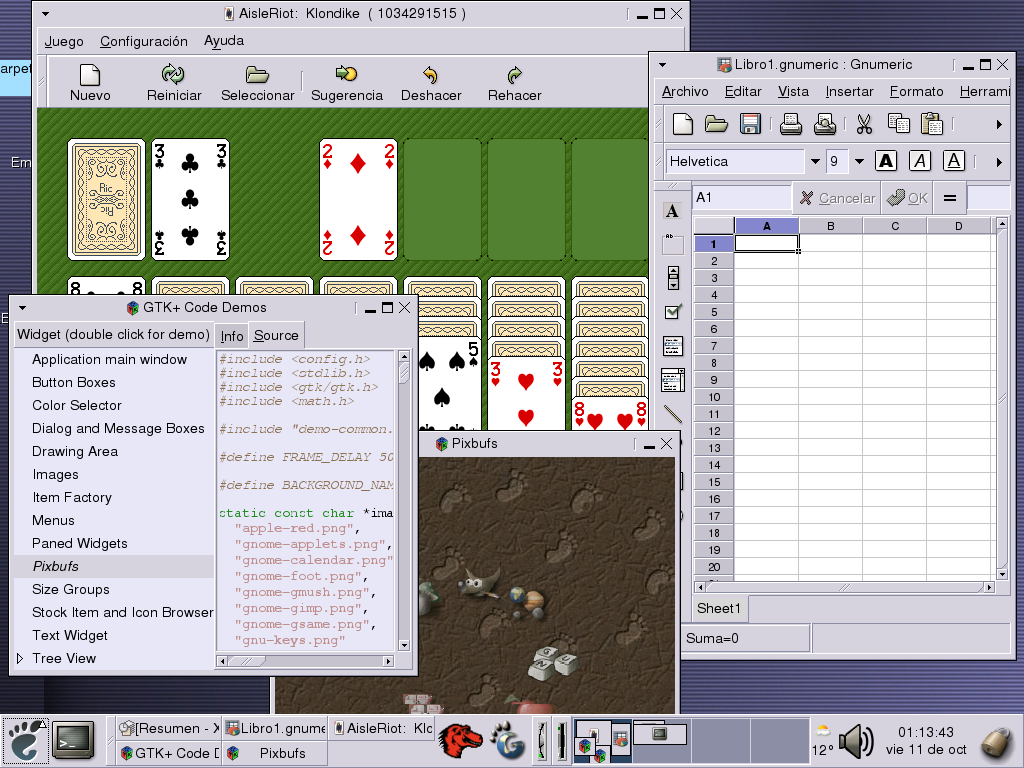Open the Archivo menu in Gnumeric
The width and height of the screenshot is (1024, 768).
(x=685, y=91)
